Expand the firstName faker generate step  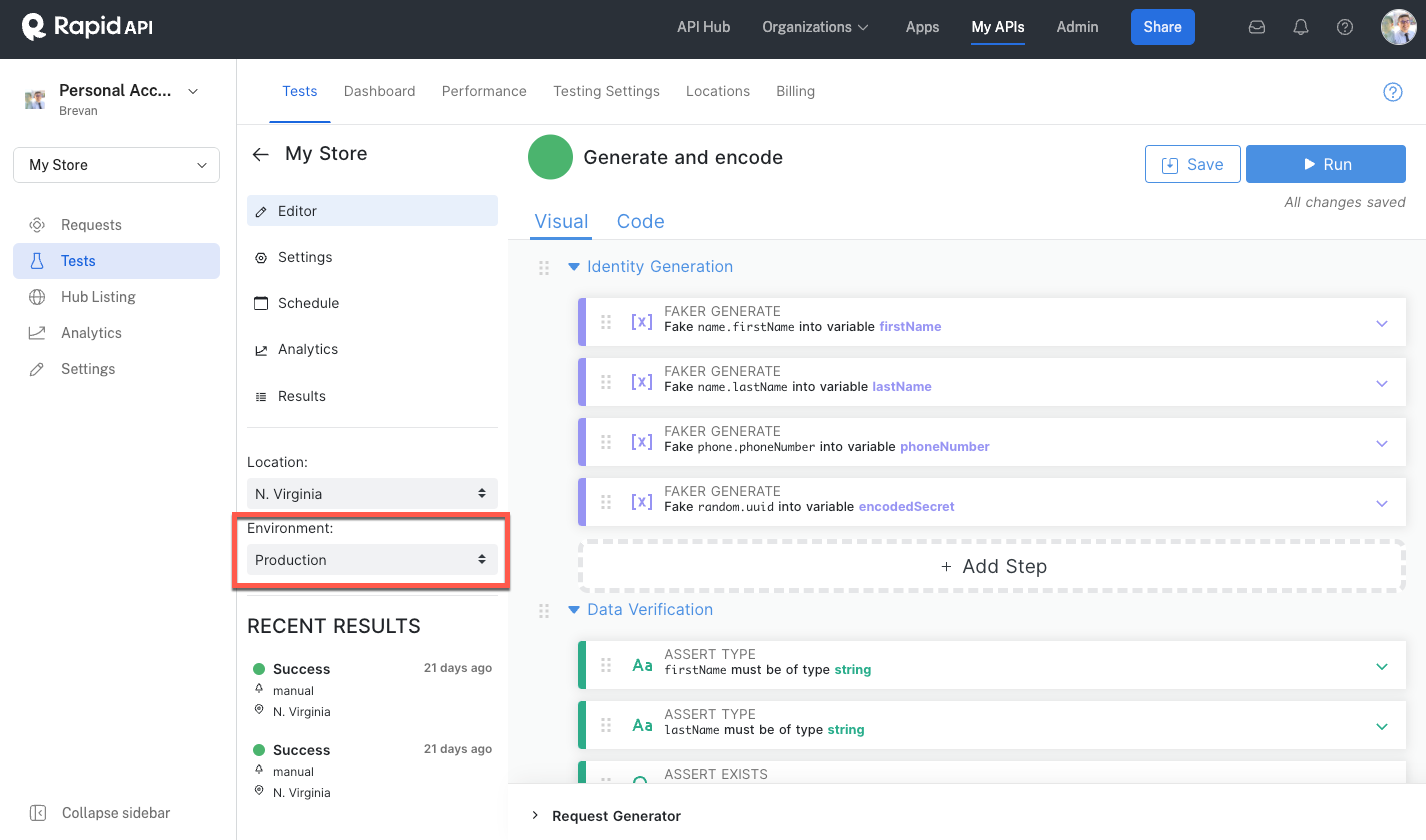point(1382,323)
